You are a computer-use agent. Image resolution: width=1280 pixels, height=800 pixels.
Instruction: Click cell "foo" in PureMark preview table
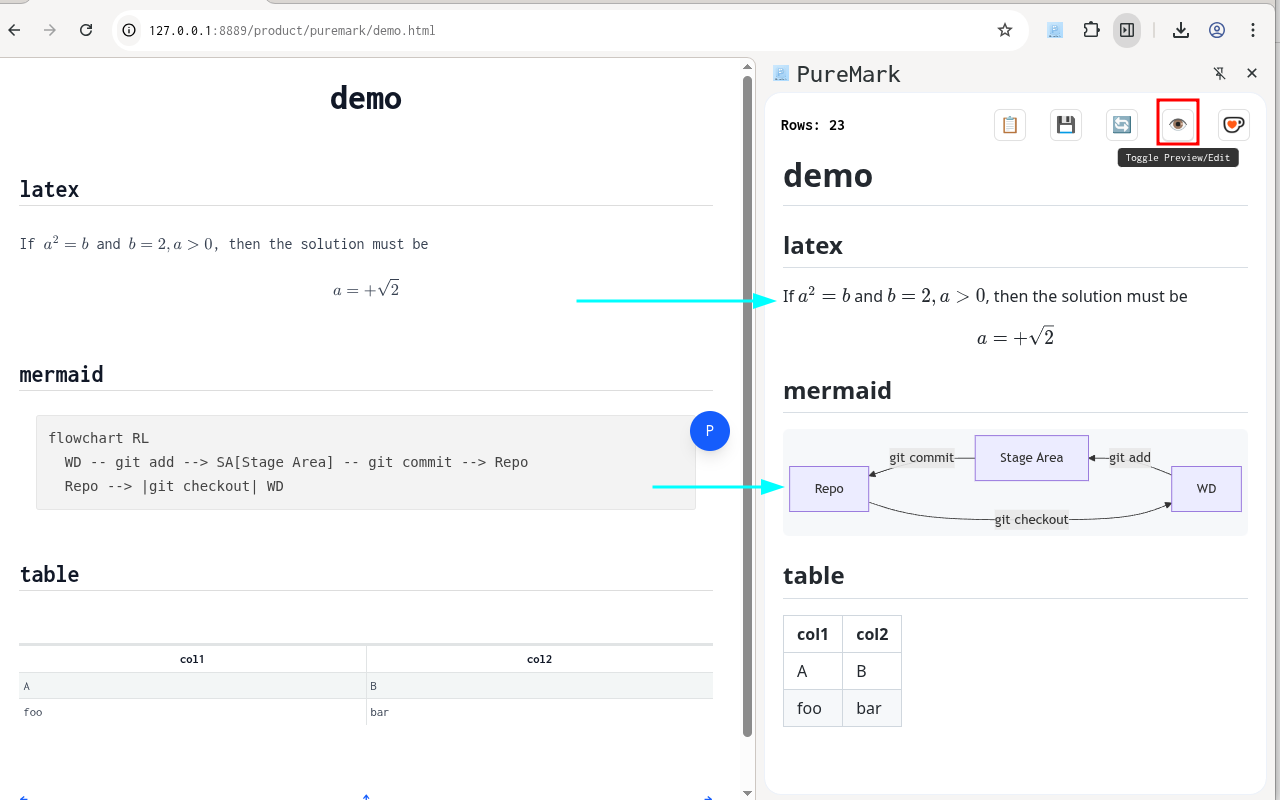coord(813,708)
